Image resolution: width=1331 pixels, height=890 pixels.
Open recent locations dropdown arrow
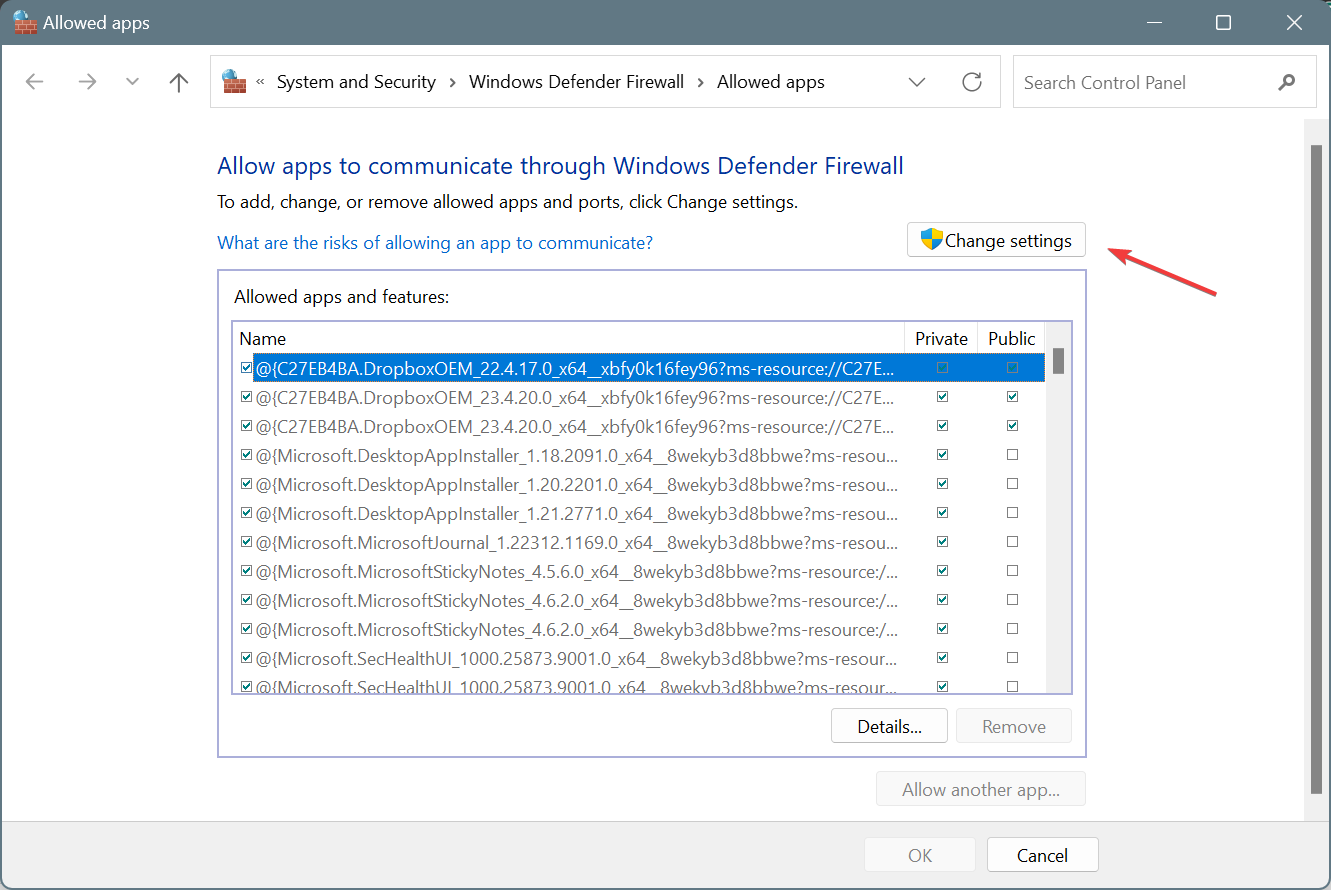click(x=132, y=82)
